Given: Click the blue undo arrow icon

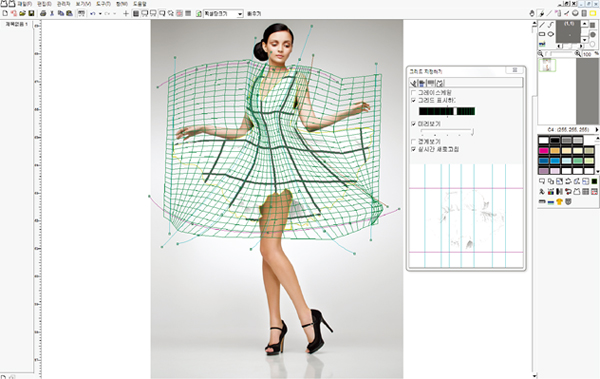Looking at the screenshot, I should tap(93, 13).
